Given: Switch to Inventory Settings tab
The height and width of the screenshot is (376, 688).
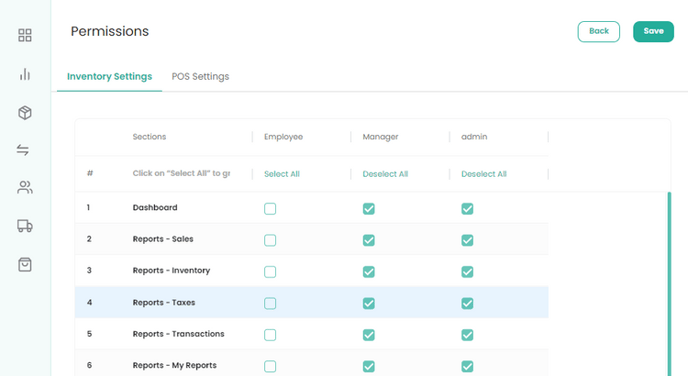Looking at the screenshot, I should point(109,76).
